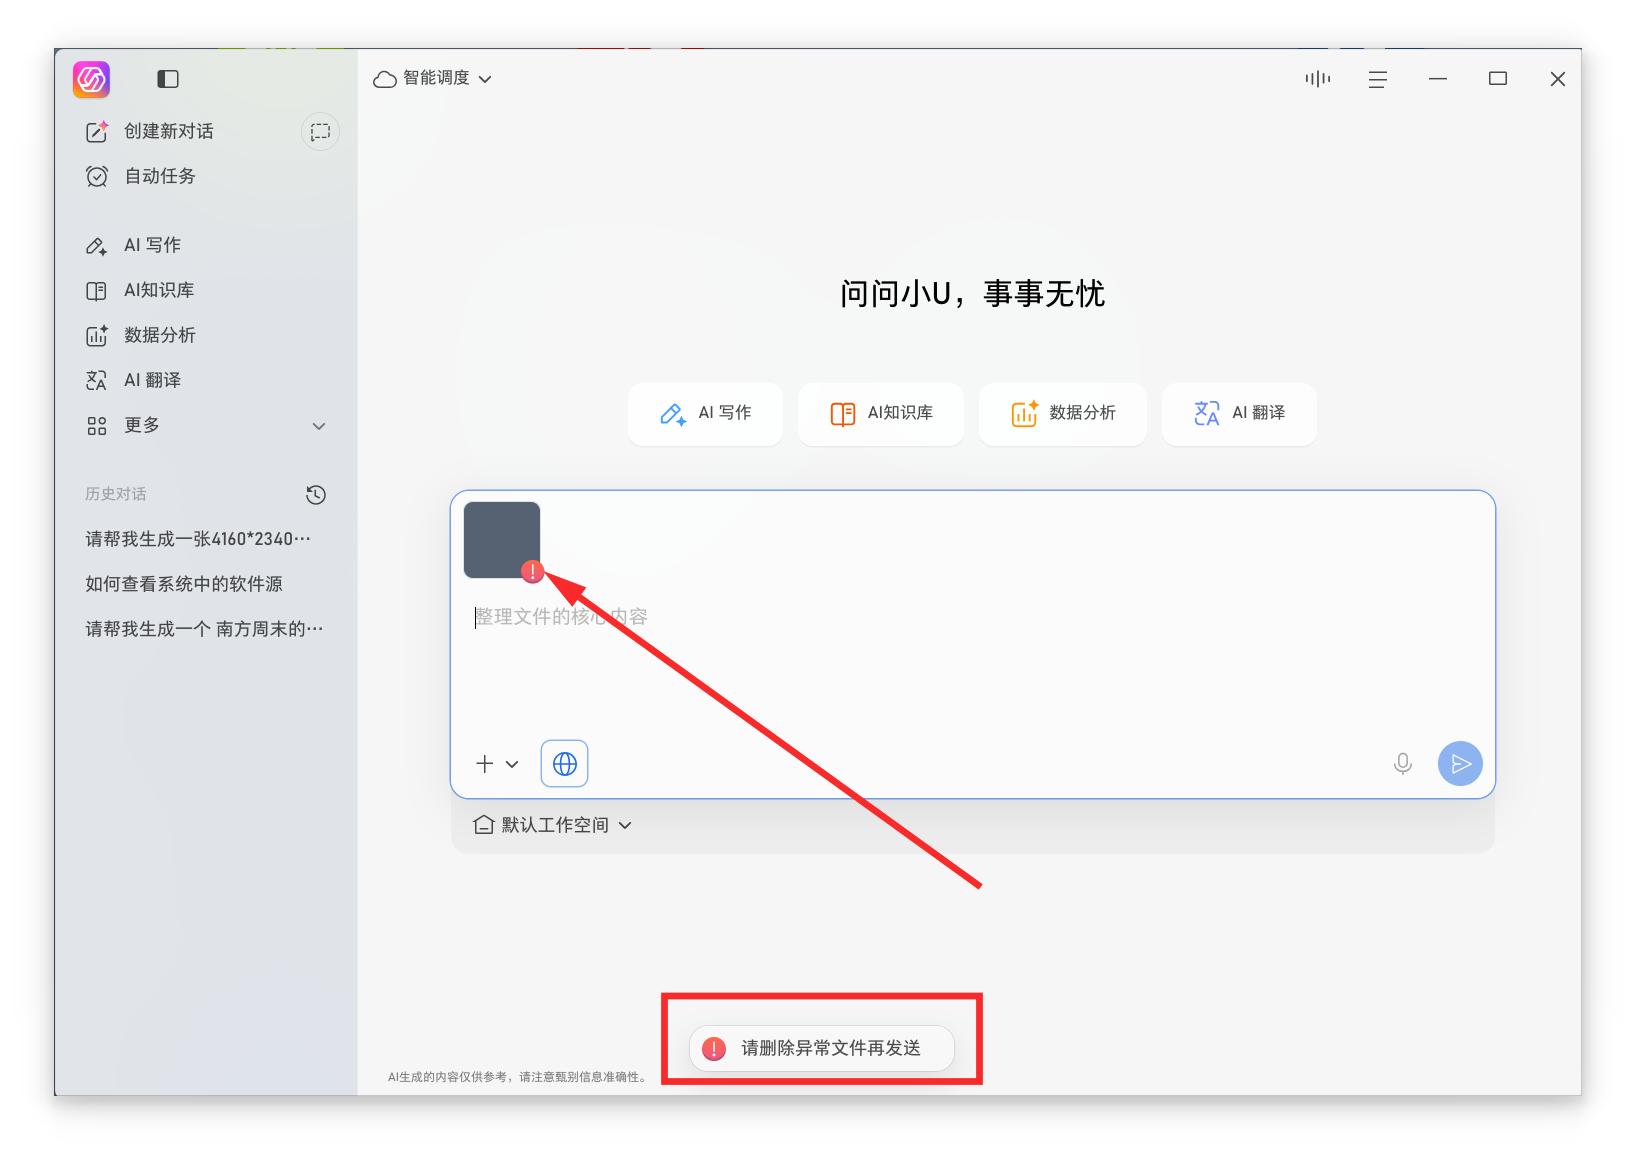Click the microphone voice input icon
Screen dimensions: 1636x1156
point(1403,764)
